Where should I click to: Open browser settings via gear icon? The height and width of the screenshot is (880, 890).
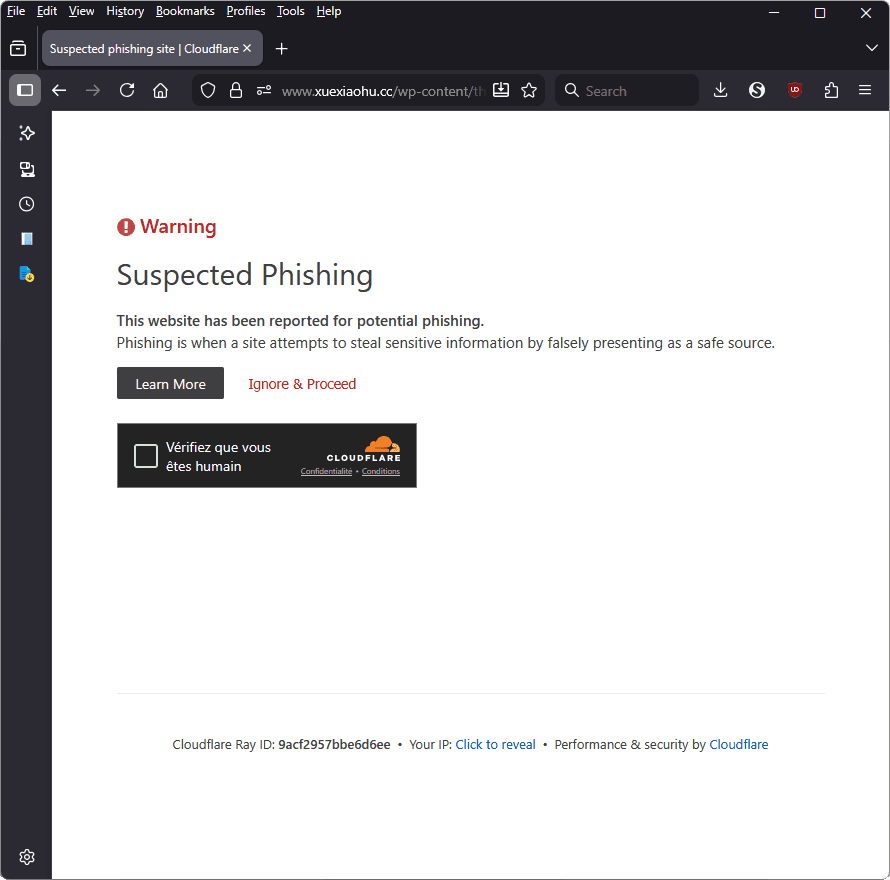click(26, 857)
